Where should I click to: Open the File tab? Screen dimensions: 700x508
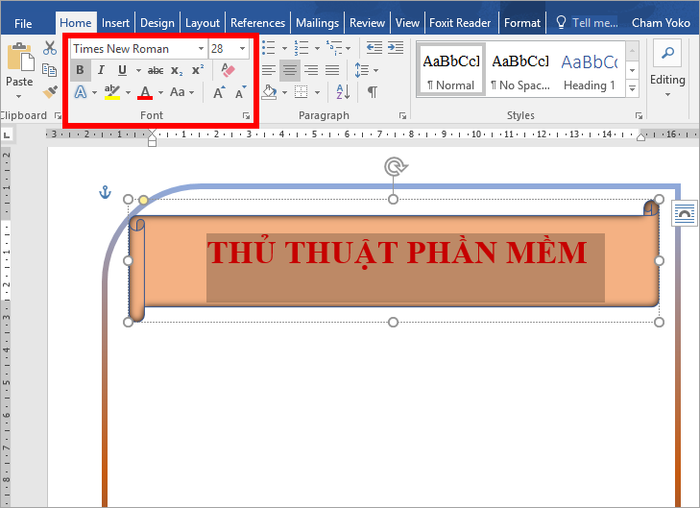[x=23, y=23]
